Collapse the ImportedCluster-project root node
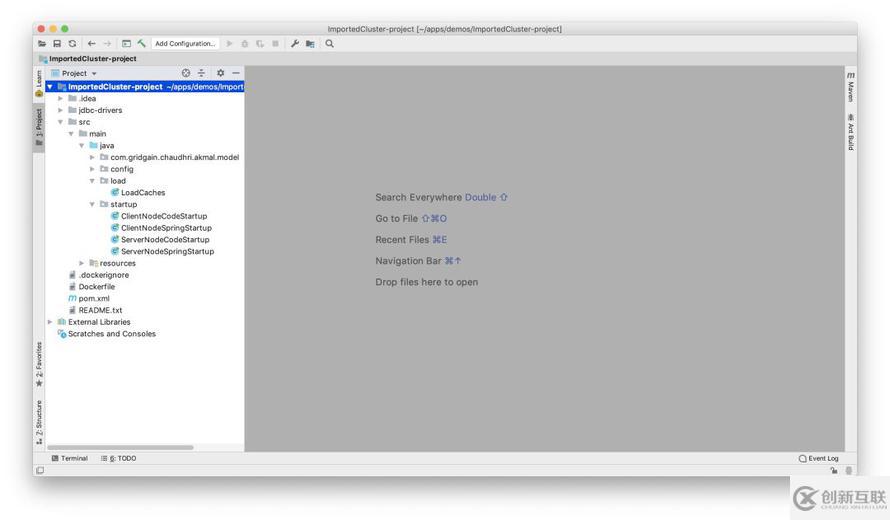This screenshot has height=520, width=890. [x=50, y=87]
